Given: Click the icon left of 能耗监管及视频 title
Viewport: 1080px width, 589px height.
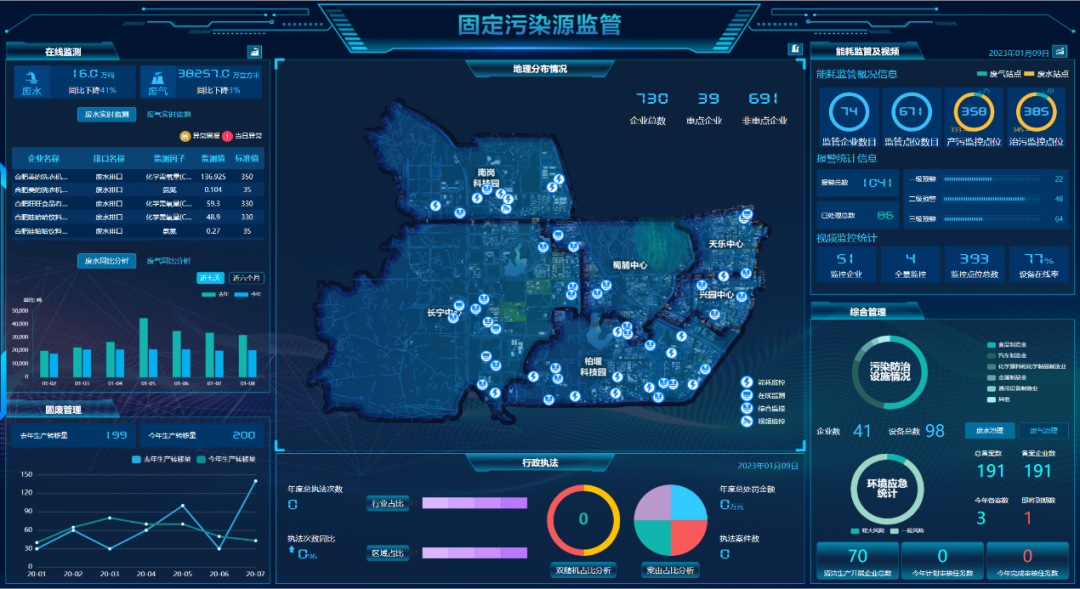Looking at the screenshot, I should coord(795,48).
